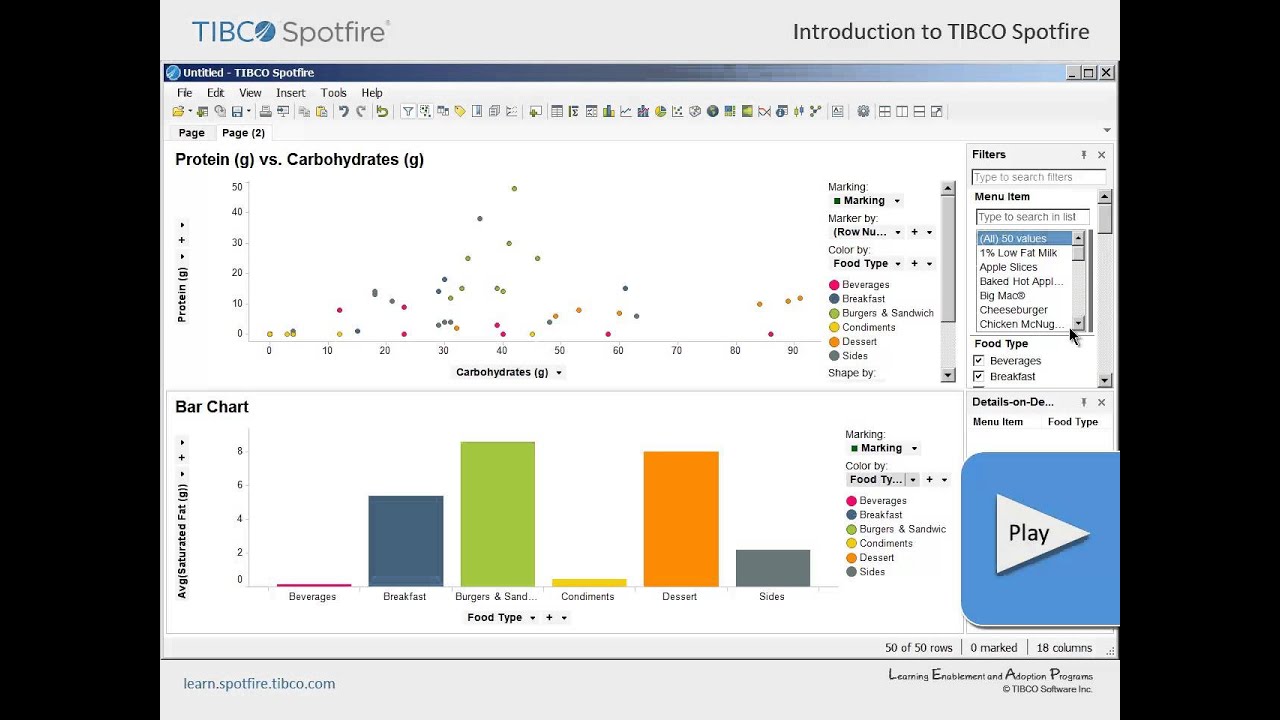Insert a Combination Chart visualization
Image resolution: width=1280 pixels, height=720 pixels.
(x=643, y=111)
